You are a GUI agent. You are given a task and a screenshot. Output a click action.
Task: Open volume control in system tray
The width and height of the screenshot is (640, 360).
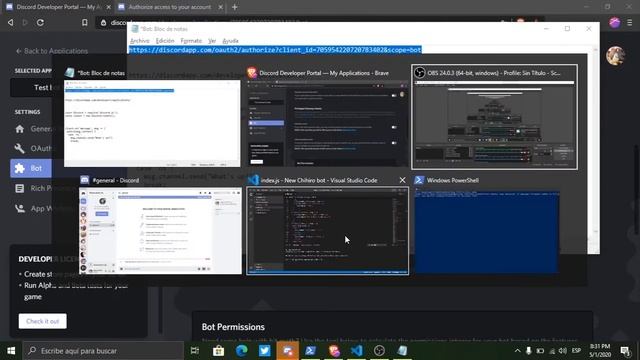563,351
